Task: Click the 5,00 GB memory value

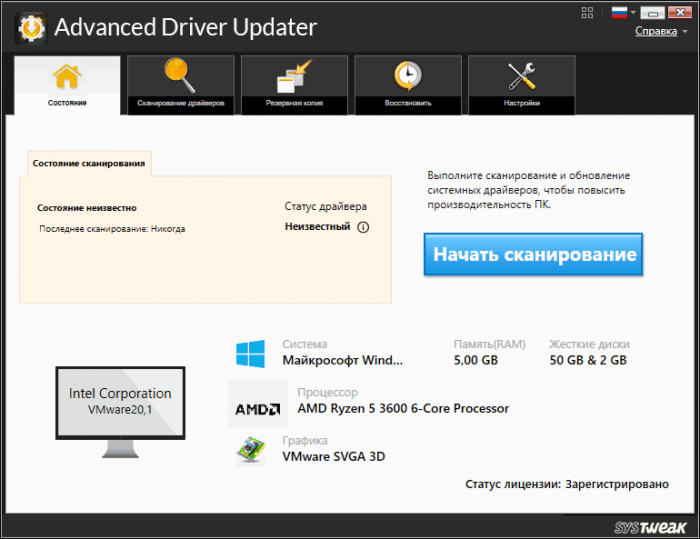Action: click(x=475, y=360)
